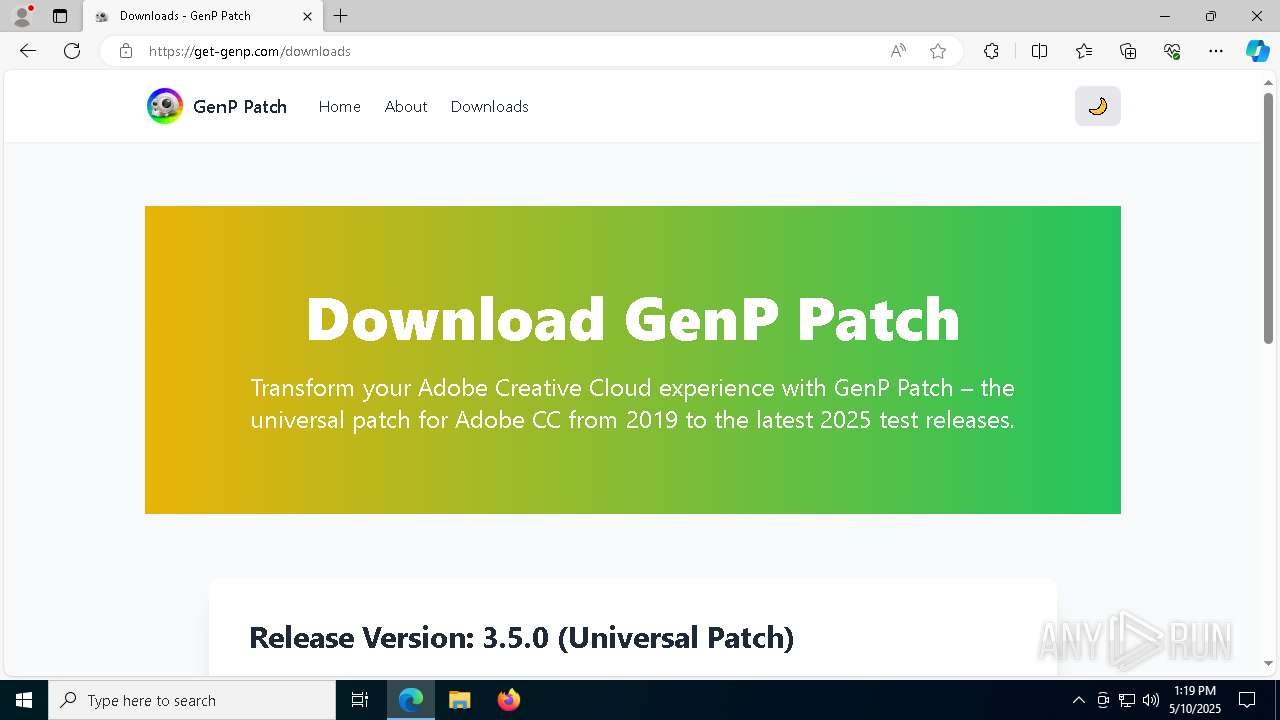Viewport: 1280px width, 720px height.
Task: Open Microsoft Edge from the taskbar
Action: pos(411,700)
